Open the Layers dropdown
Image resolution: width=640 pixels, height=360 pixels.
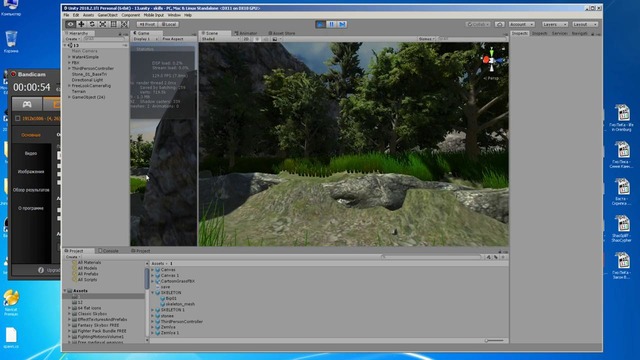click(555, 24)
